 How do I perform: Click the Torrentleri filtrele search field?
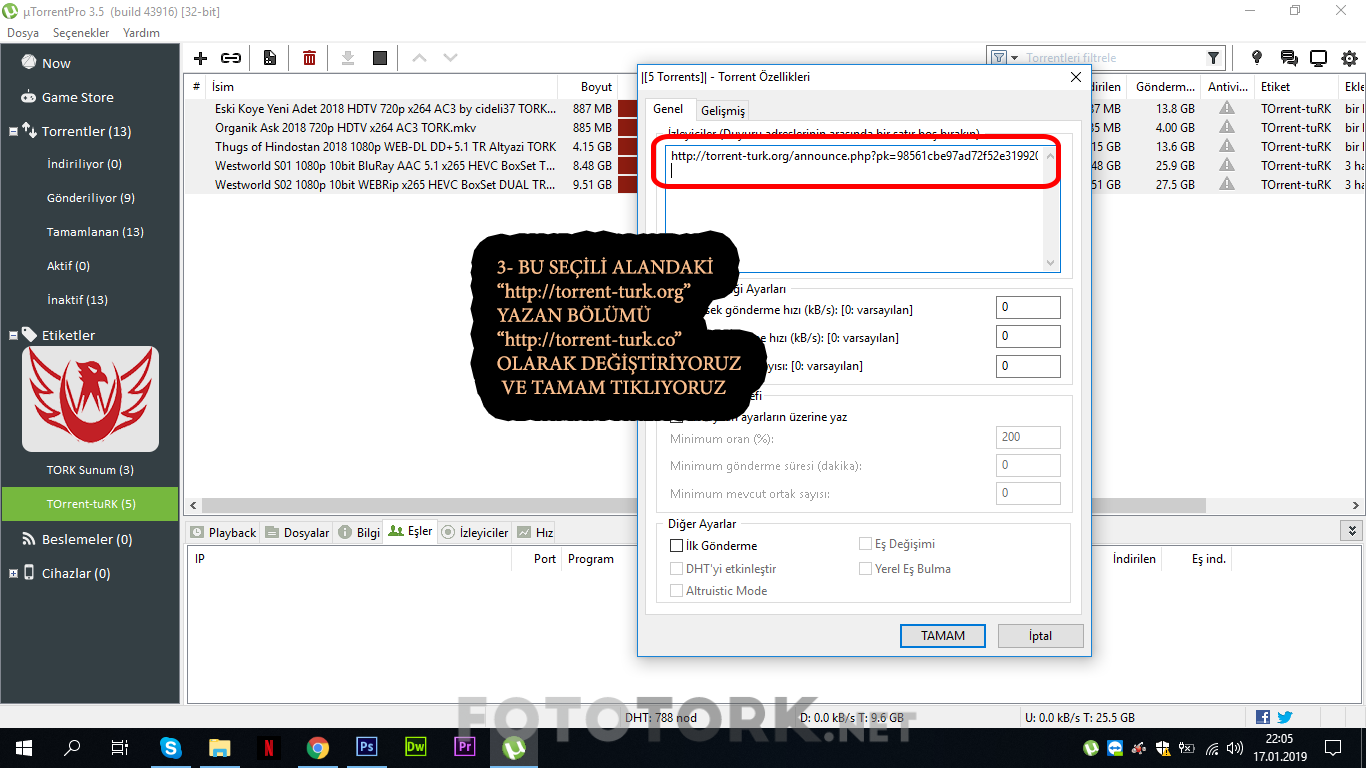(1113, 58)
